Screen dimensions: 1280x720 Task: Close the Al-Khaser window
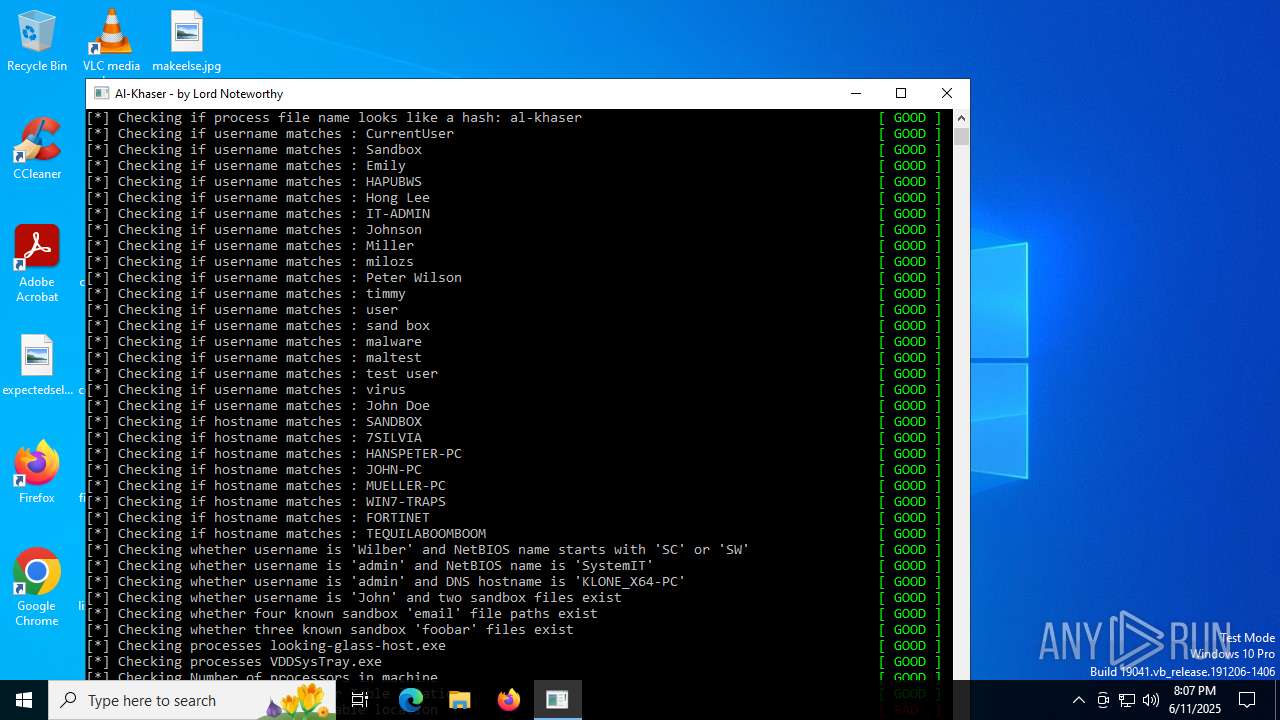pos(946,93)
